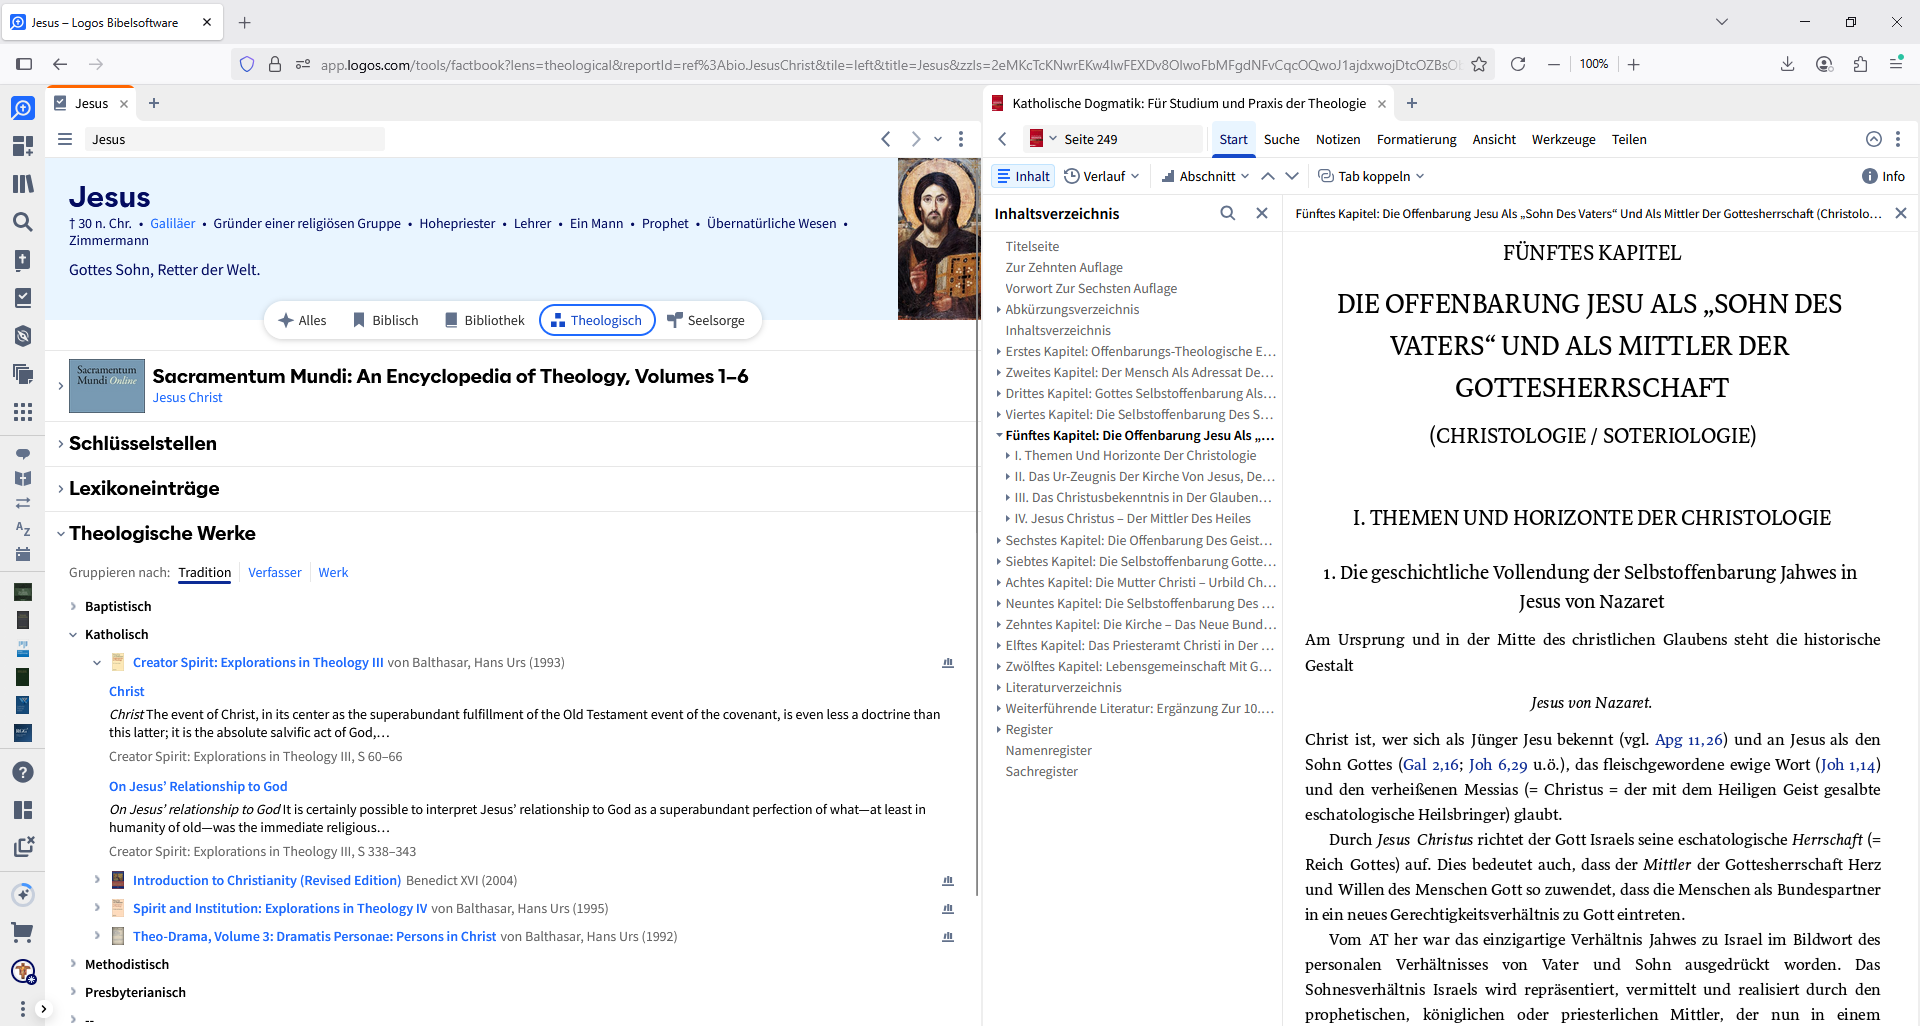Add a new tab next to Jesus panel

point(154,103)
